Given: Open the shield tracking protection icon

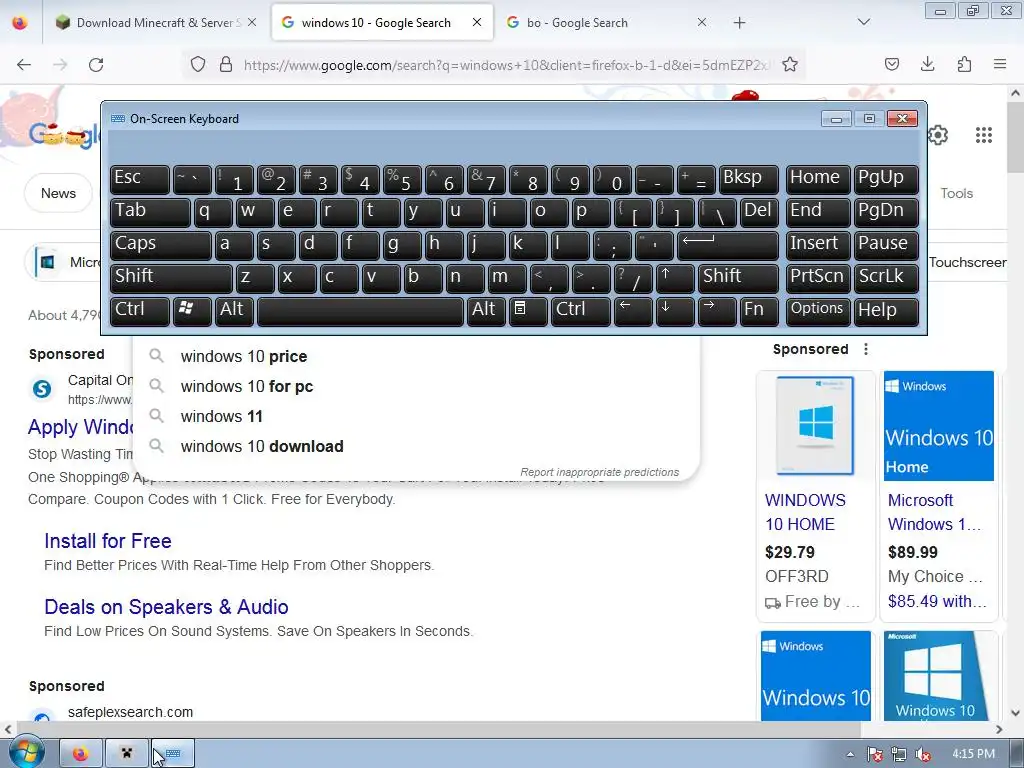Looking at the screenshot, I should click(198, 64).
